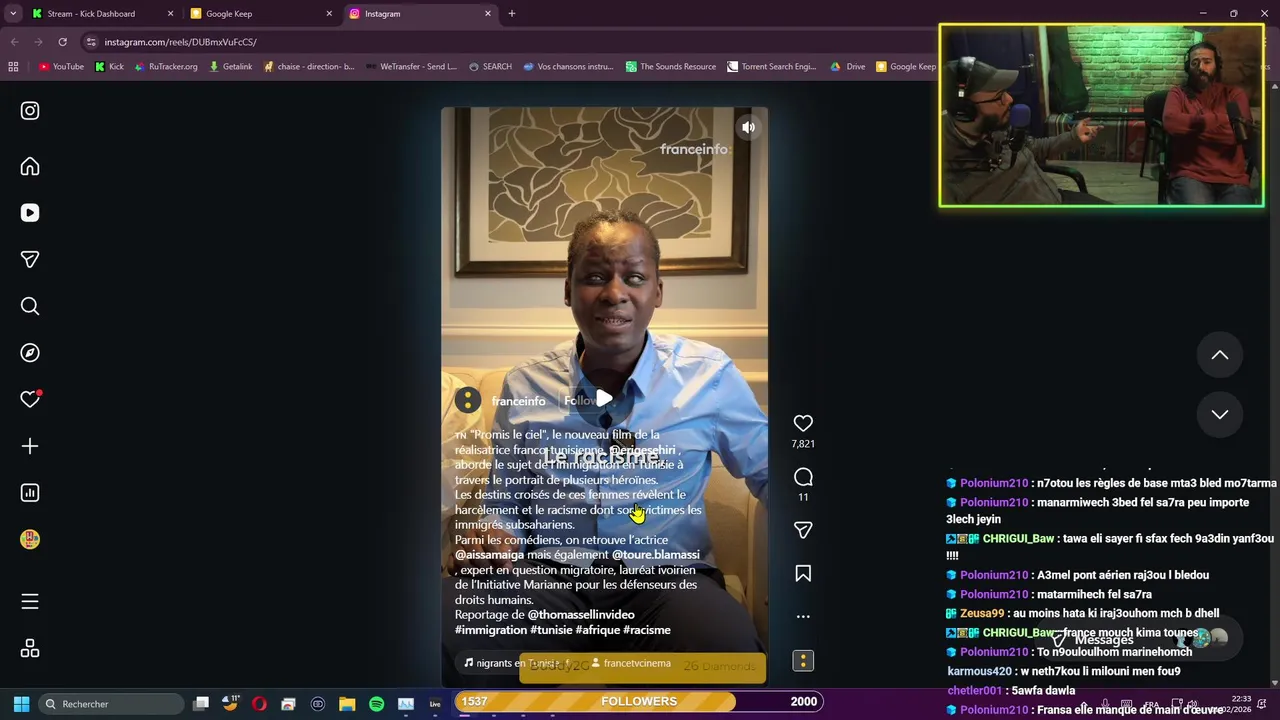View site information icon in address bar

coord(91,42)
